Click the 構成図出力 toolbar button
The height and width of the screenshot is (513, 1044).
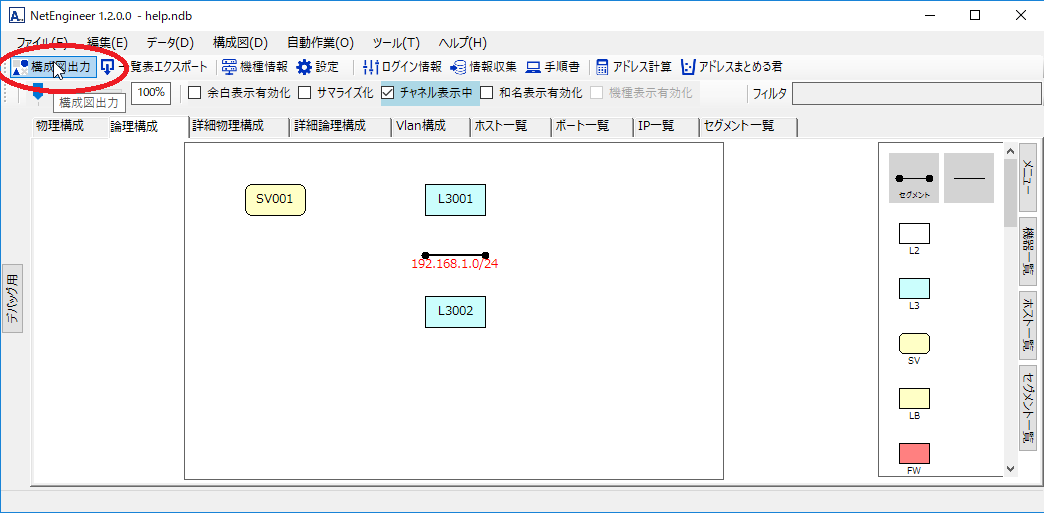(55, 67)
